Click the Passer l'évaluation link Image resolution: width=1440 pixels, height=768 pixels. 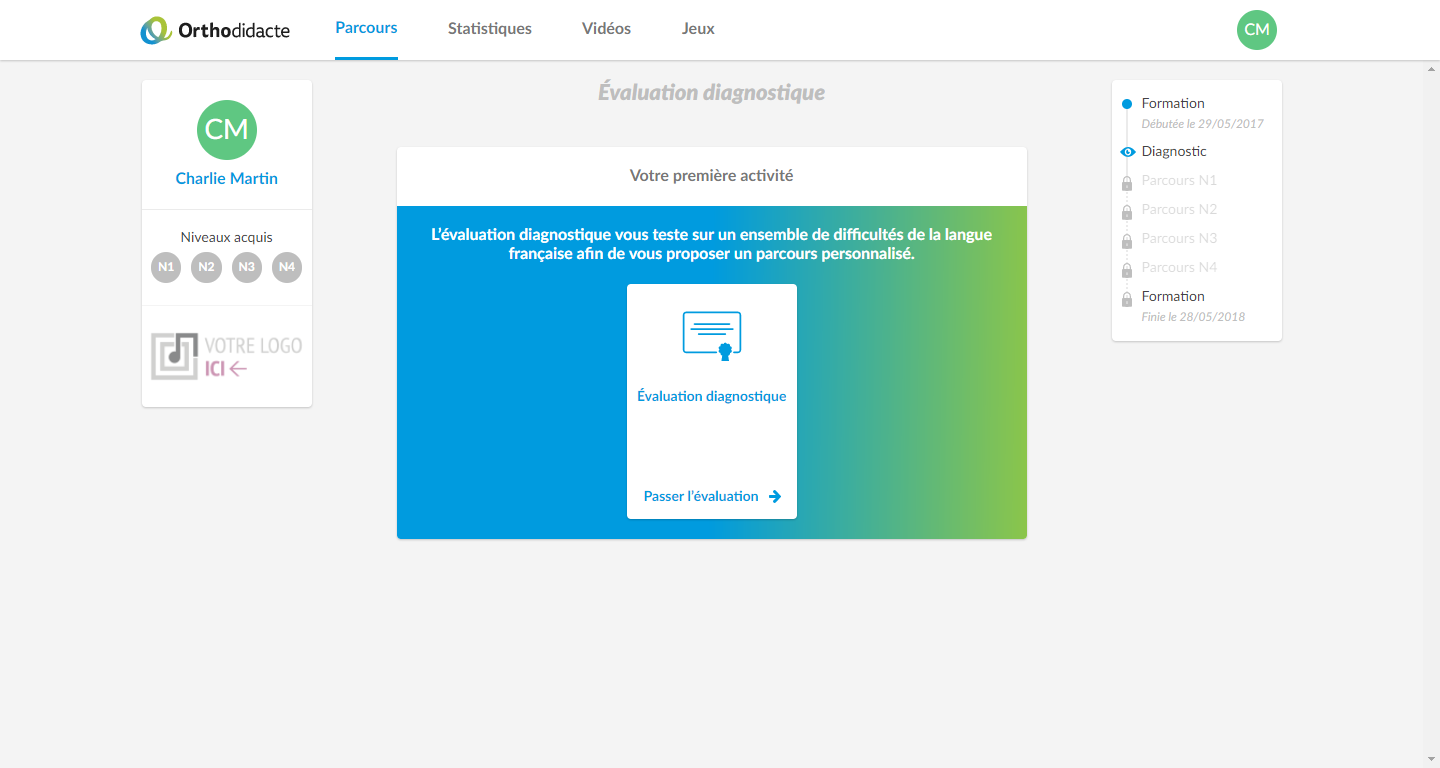701,497
